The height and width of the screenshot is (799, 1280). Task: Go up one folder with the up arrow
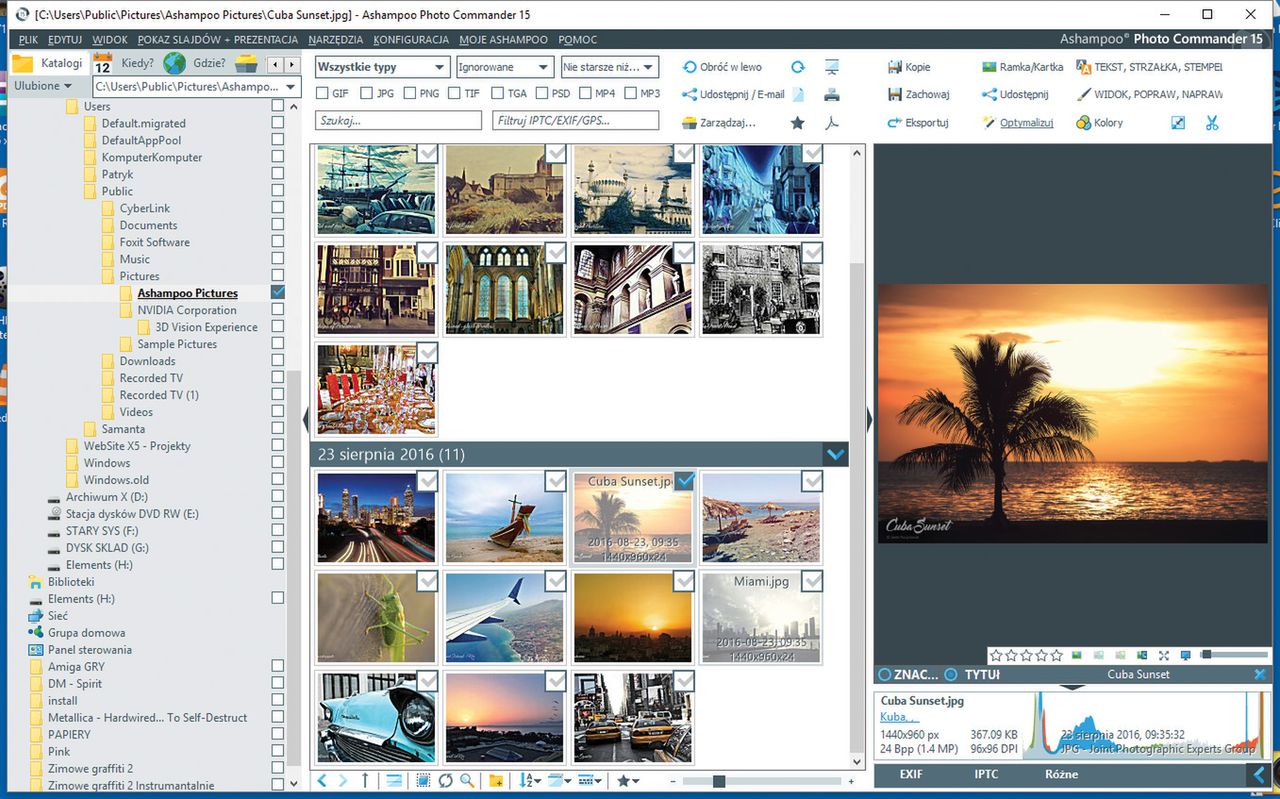click(x=365, y=781)
